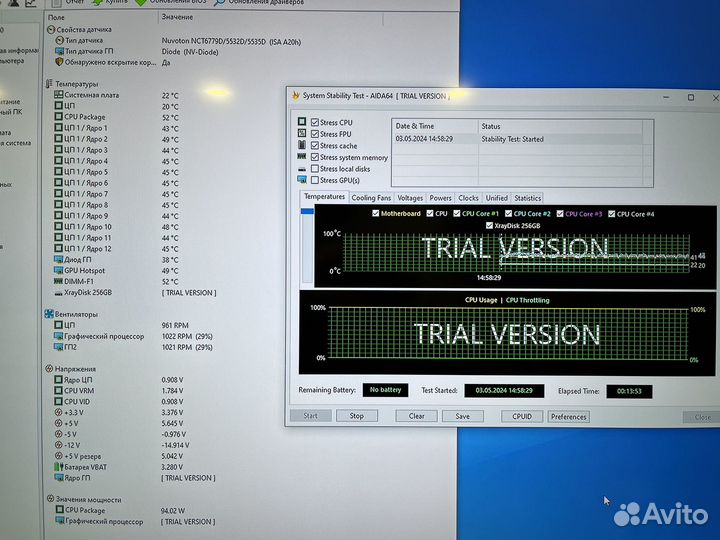This screenshot has height=540, width=720.
Task: Tick the Stress CPU checkbox
Action: [x=315, y=122]
